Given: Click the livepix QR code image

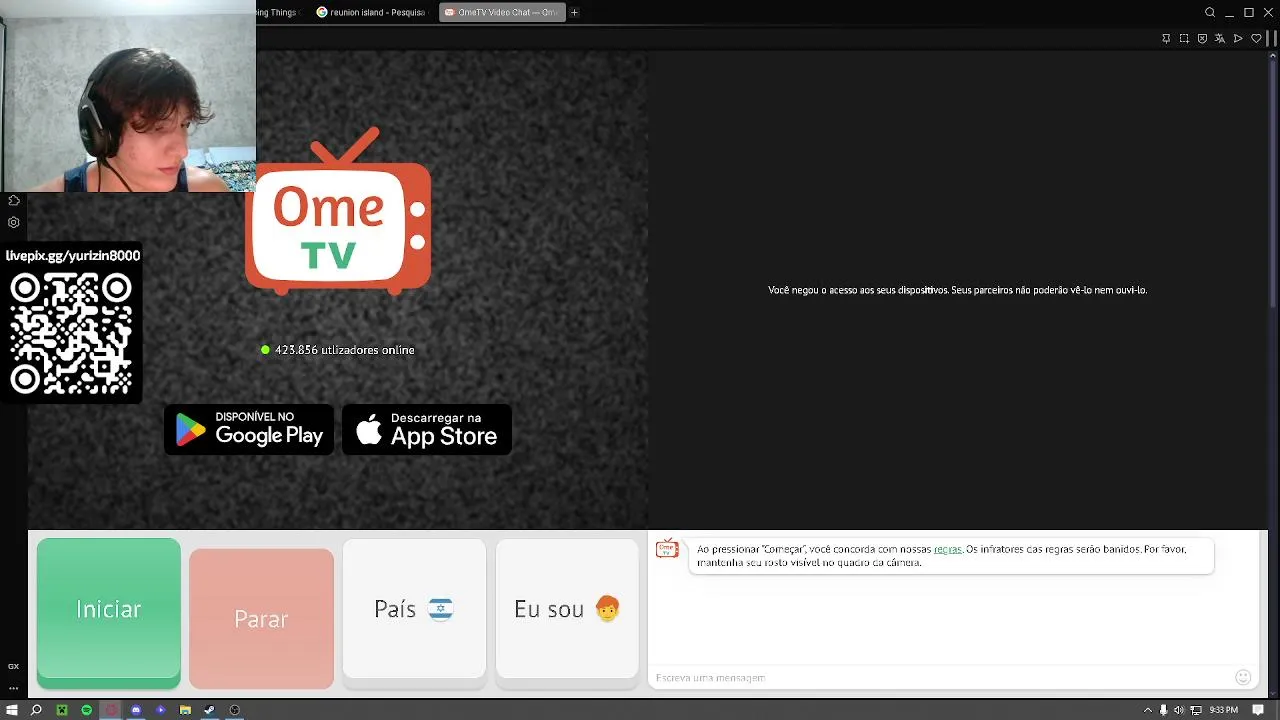Looking at the screenshot, I should pyautogui.click(x=71, y=333).
